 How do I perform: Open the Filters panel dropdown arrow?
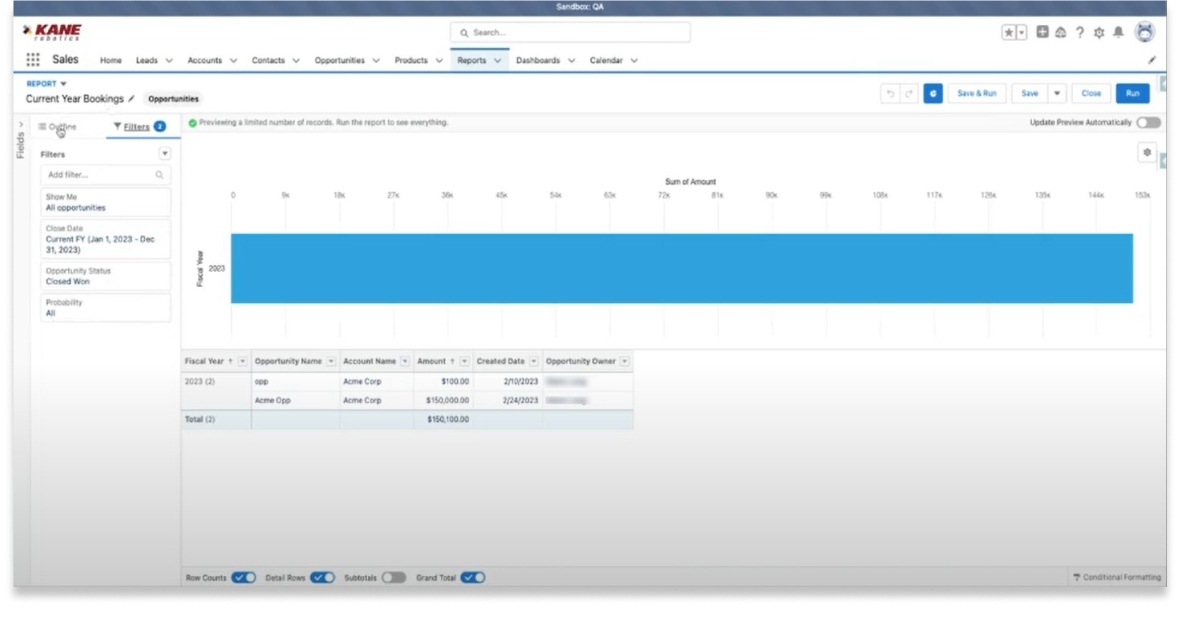click(165, 154)
